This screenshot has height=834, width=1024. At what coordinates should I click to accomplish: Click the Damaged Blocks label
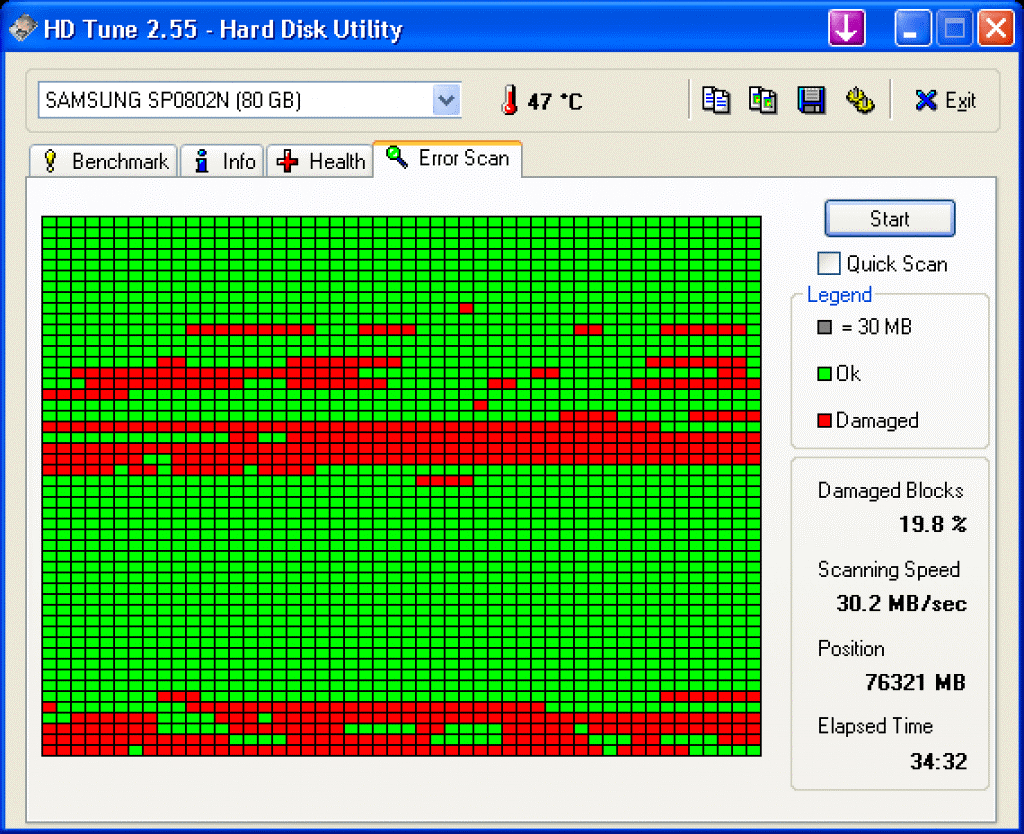coord(890,490)
